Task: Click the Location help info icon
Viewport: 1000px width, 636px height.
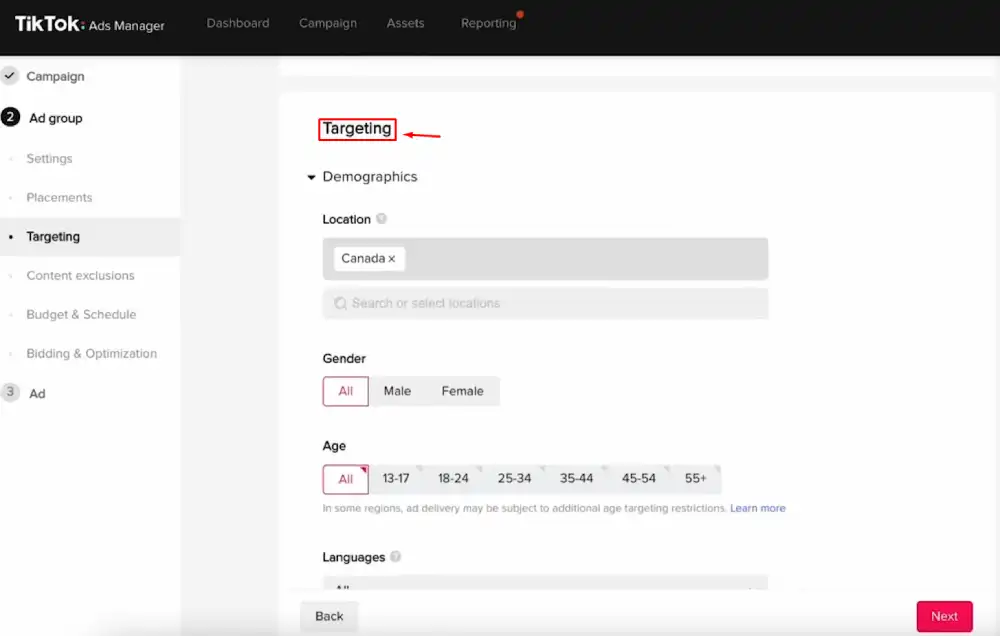Action: (381, 219)
